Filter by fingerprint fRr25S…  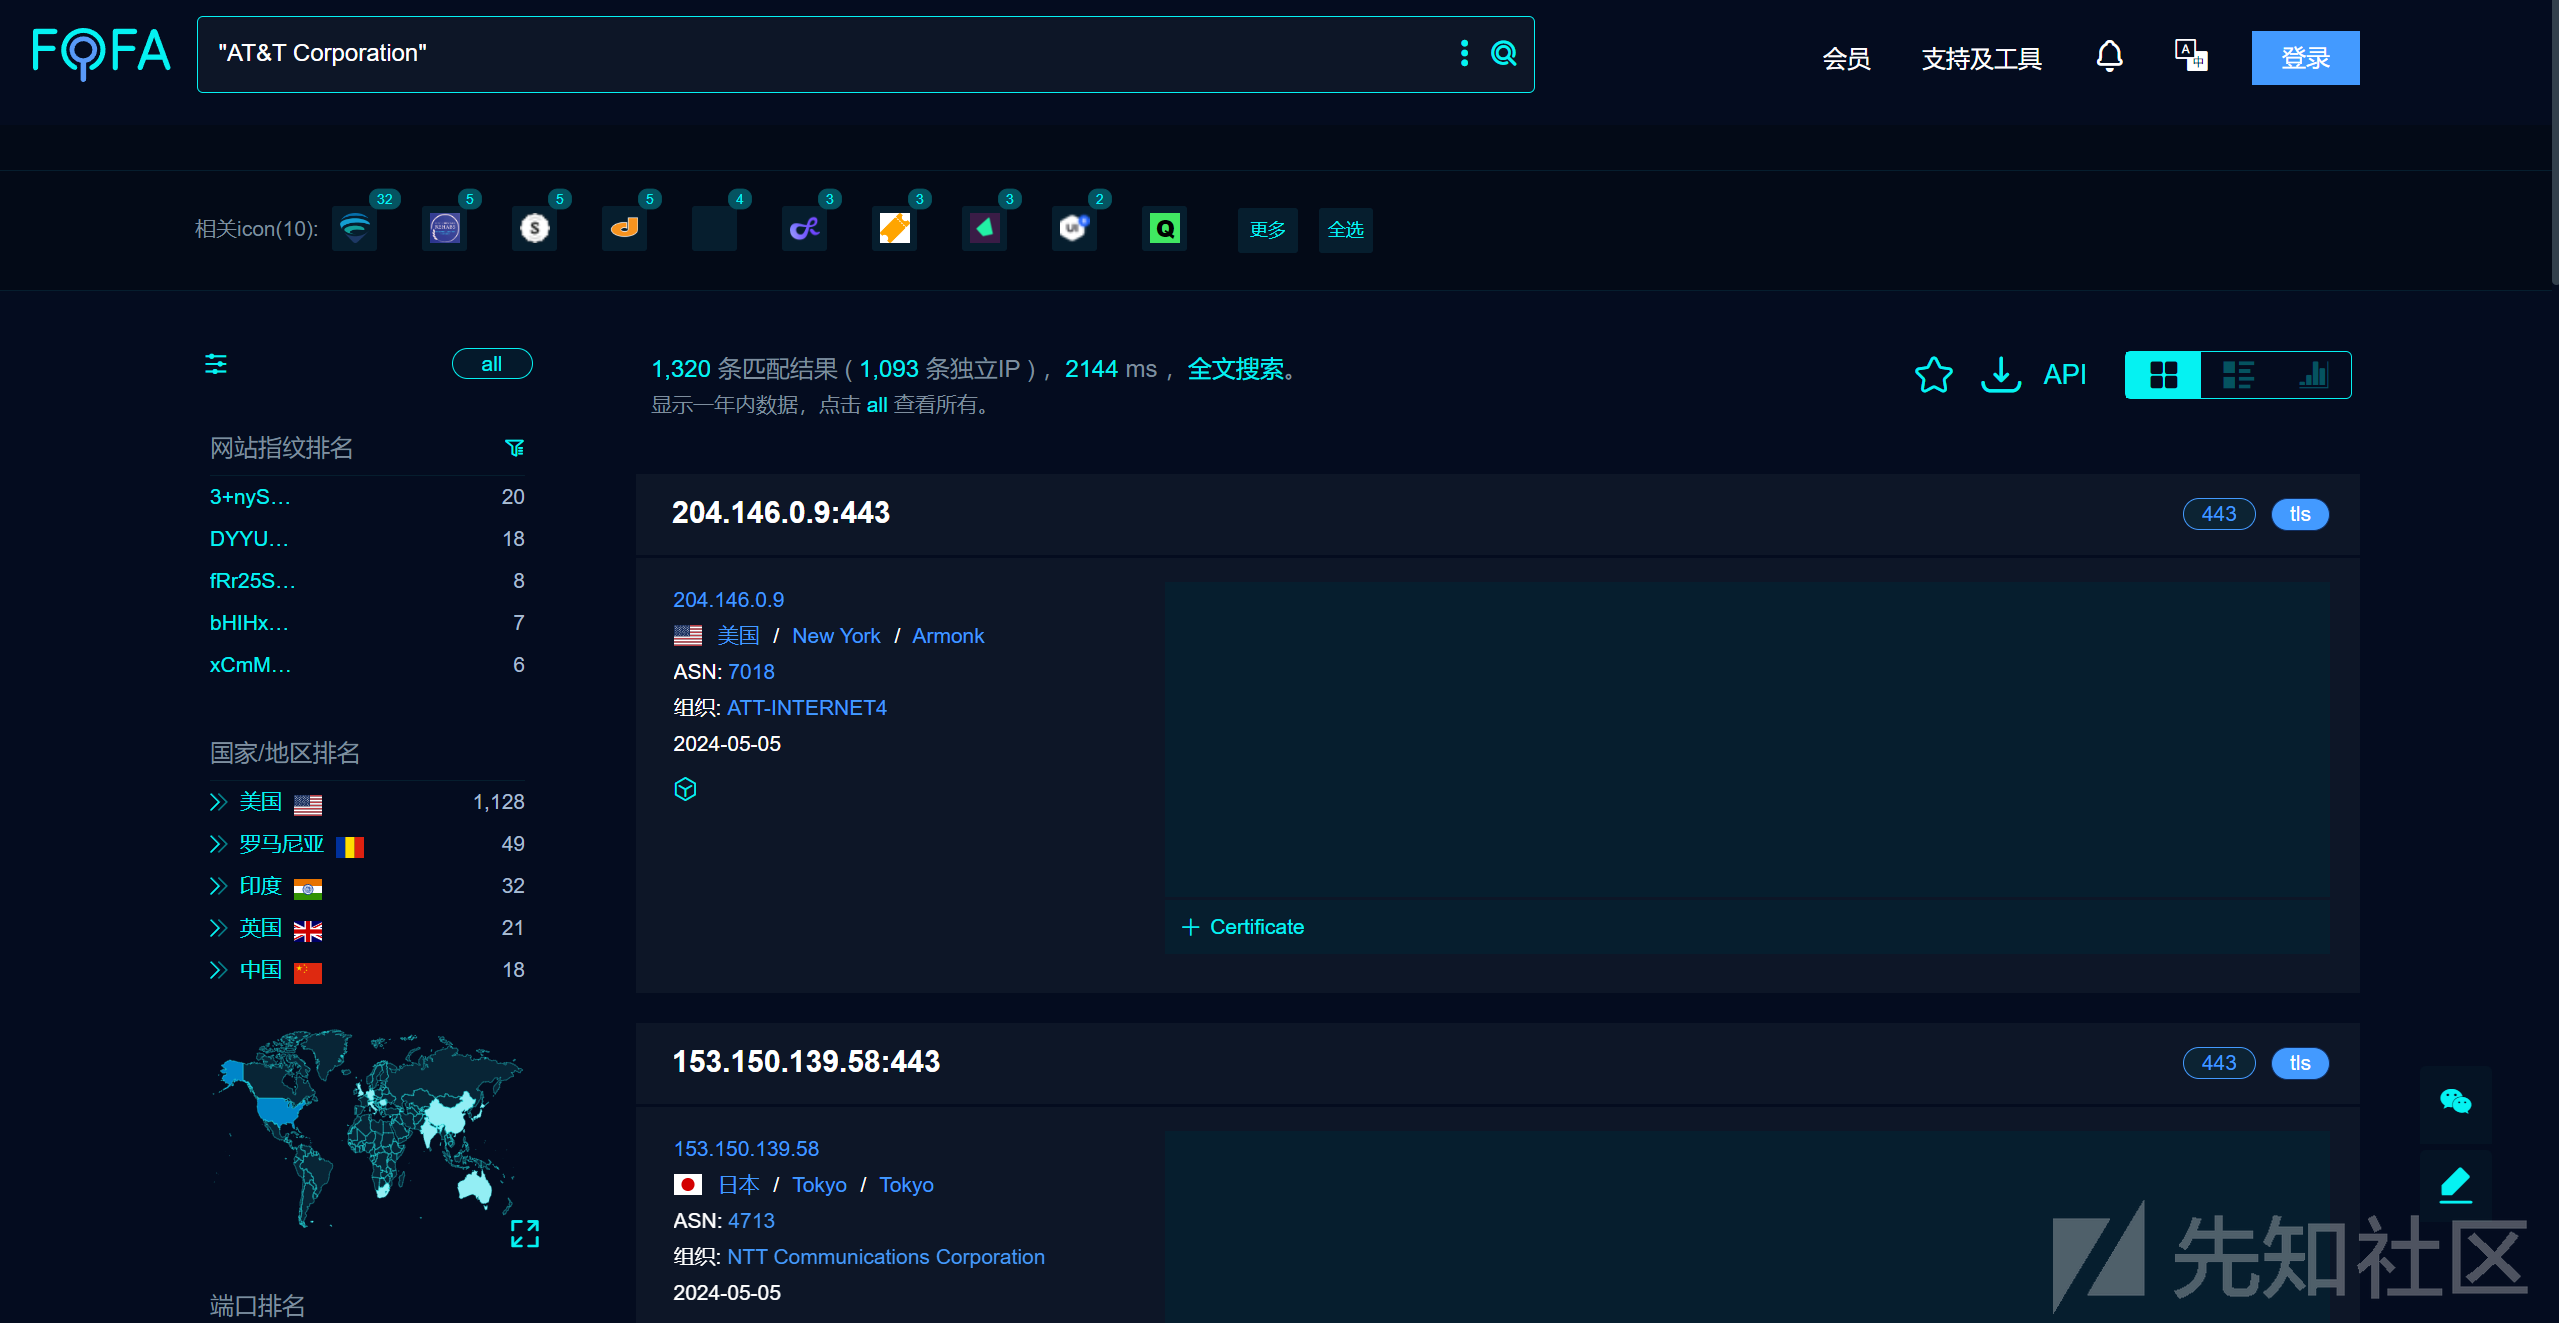[x=253, y=581]
